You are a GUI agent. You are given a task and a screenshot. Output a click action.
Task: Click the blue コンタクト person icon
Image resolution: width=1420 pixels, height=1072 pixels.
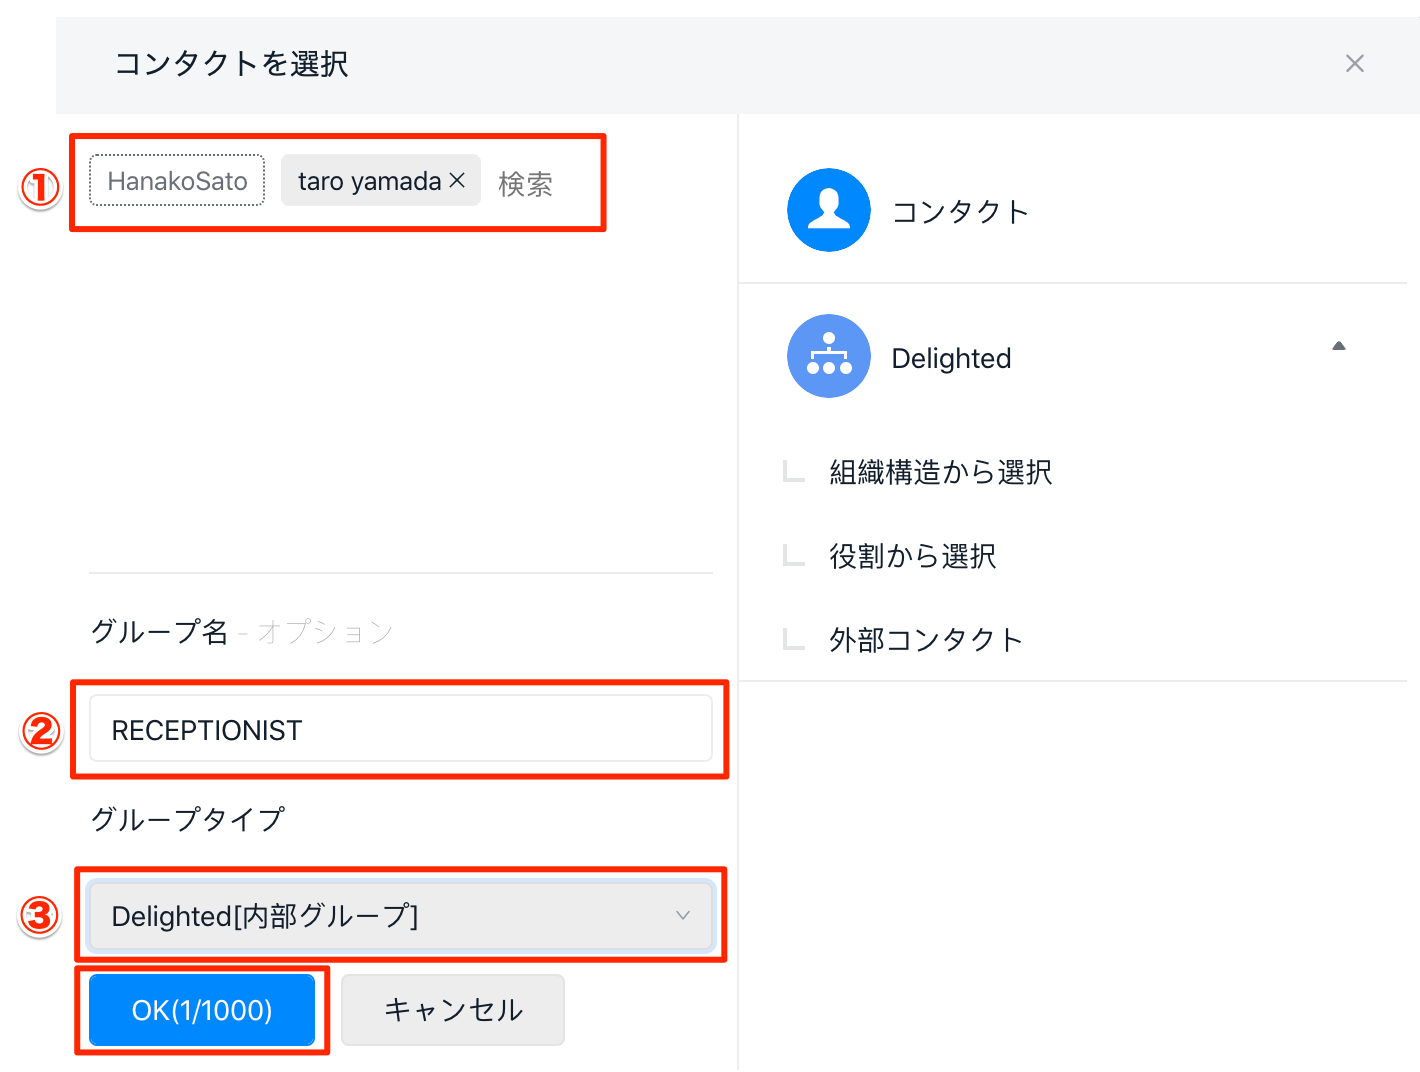click(828, 210)
